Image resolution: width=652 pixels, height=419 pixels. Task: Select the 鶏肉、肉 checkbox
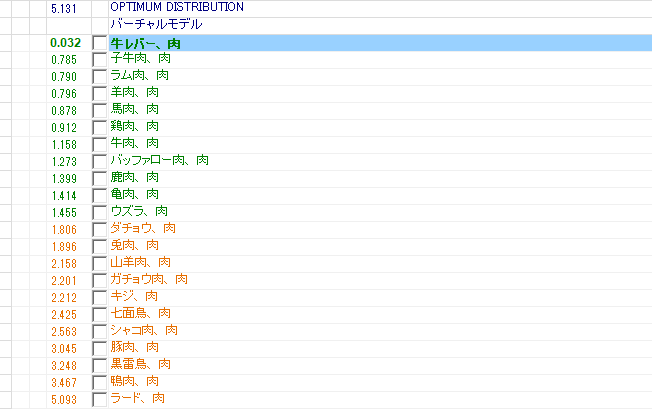(99, 128)
